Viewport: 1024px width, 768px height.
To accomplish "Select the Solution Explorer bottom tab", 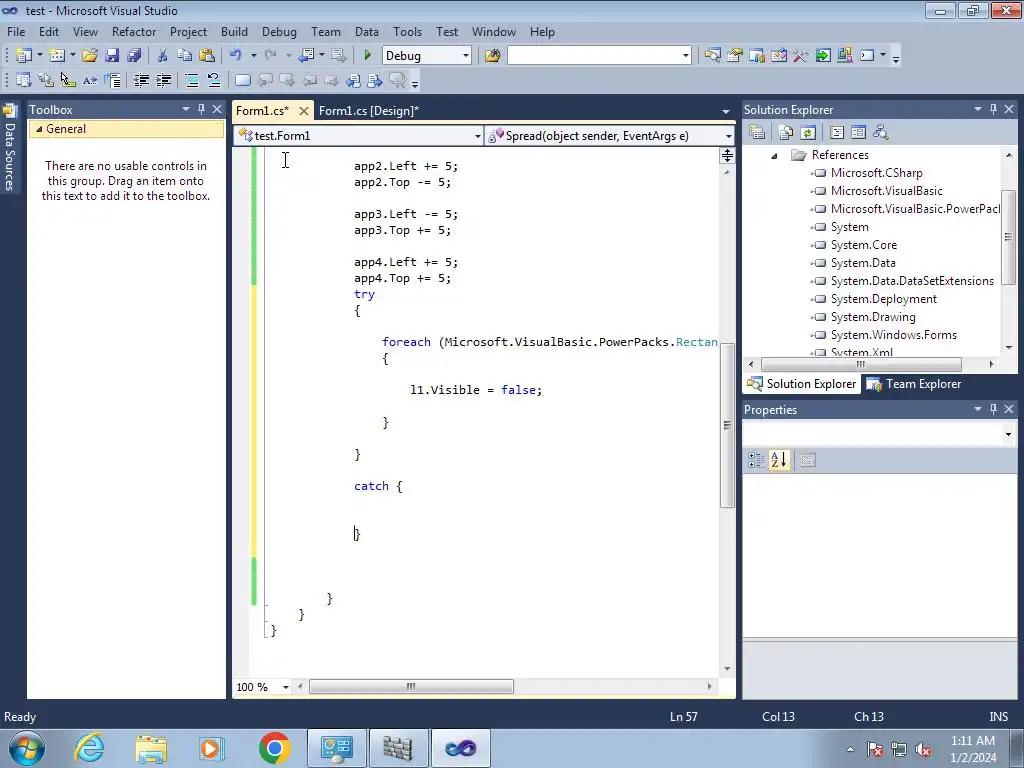I will [x=802, y=384].
